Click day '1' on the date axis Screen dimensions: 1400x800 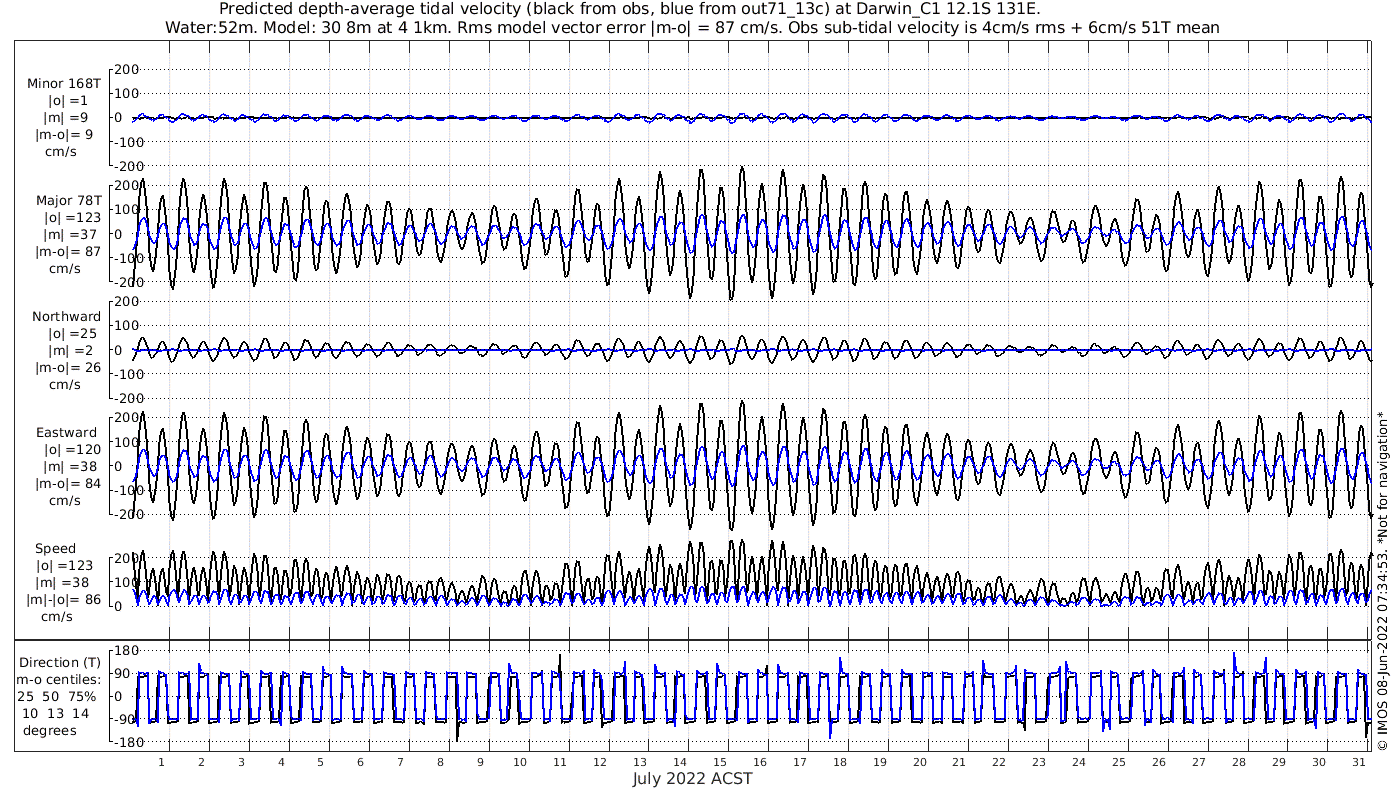(161, 762)
